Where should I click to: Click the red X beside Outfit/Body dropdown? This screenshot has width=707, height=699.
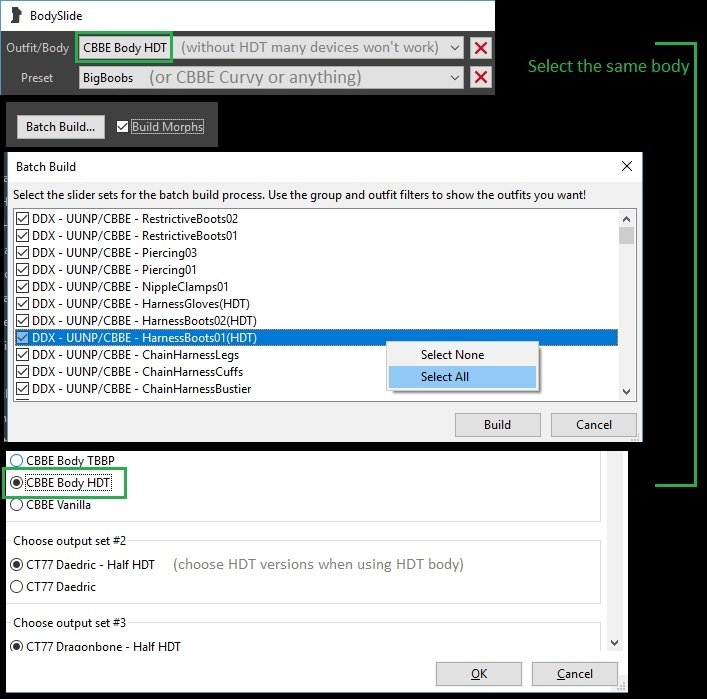(x=481, y=48)
